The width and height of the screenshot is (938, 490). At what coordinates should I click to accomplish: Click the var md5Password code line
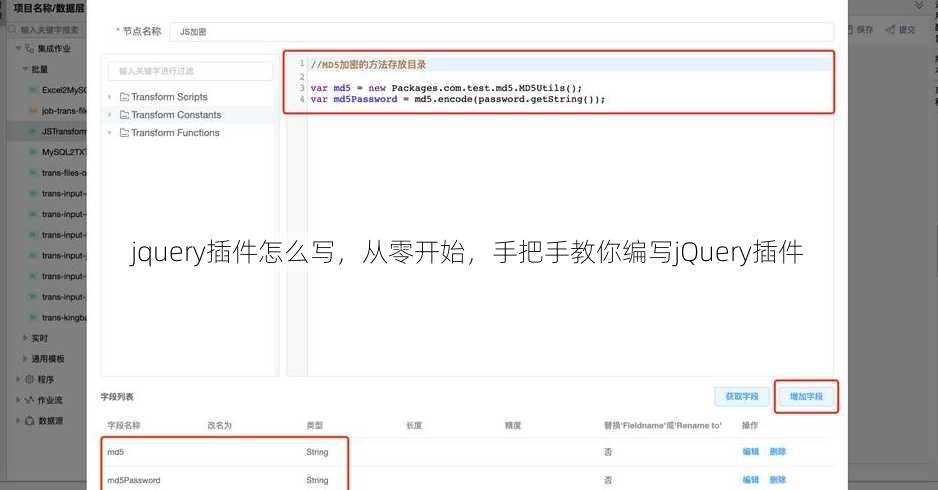pyautogui.click(x=458, y=99)
